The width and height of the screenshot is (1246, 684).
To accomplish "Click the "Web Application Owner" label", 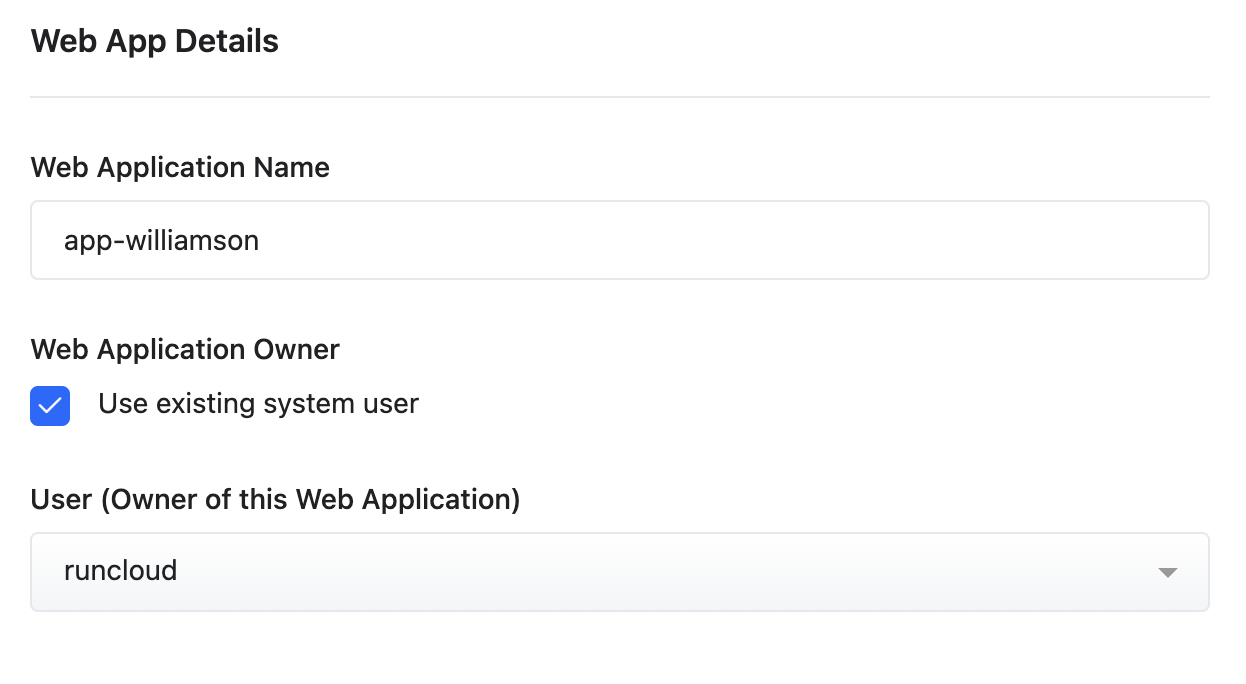I will [185, 349].
